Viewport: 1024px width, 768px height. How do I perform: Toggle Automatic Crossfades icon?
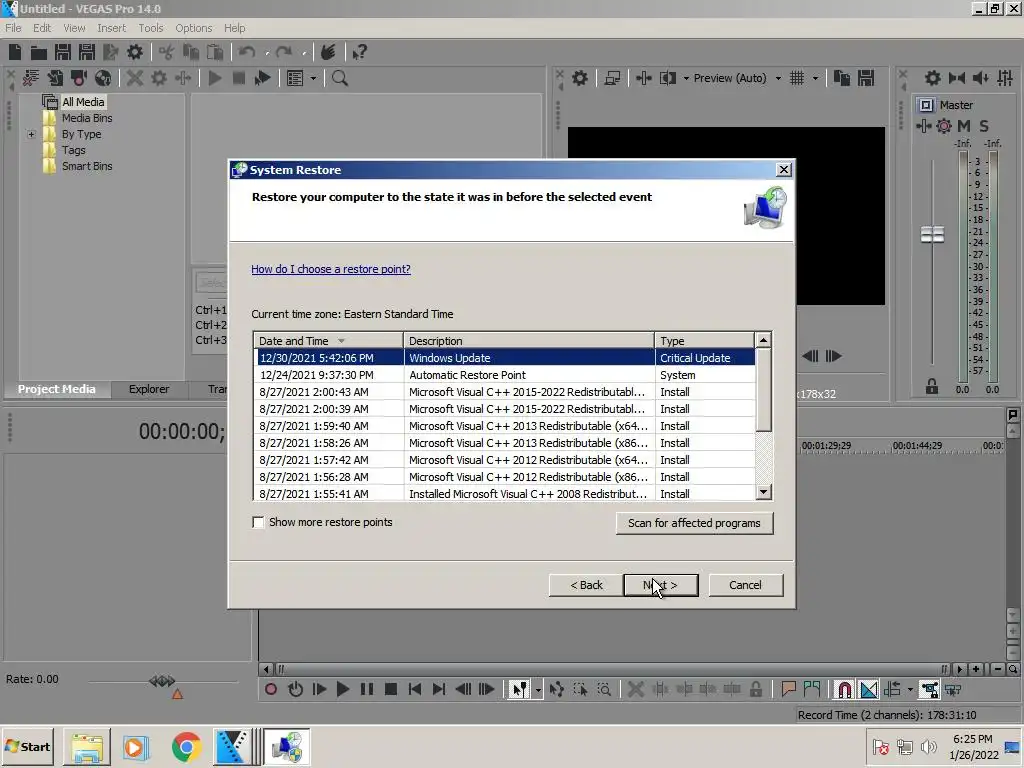click(x=869, y=689)
